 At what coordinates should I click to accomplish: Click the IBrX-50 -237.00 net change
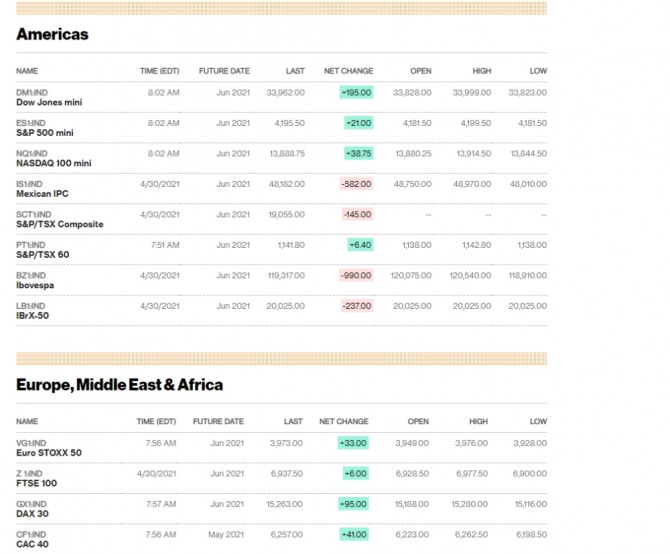click(357, 306)
